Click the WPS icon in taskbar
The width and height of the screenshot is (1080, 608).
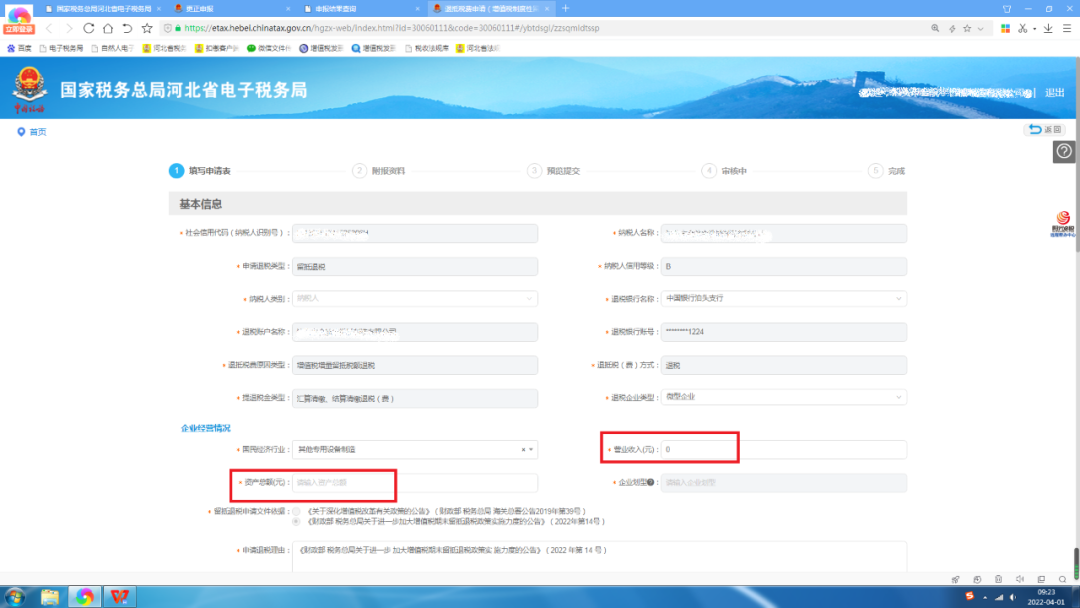119,596
